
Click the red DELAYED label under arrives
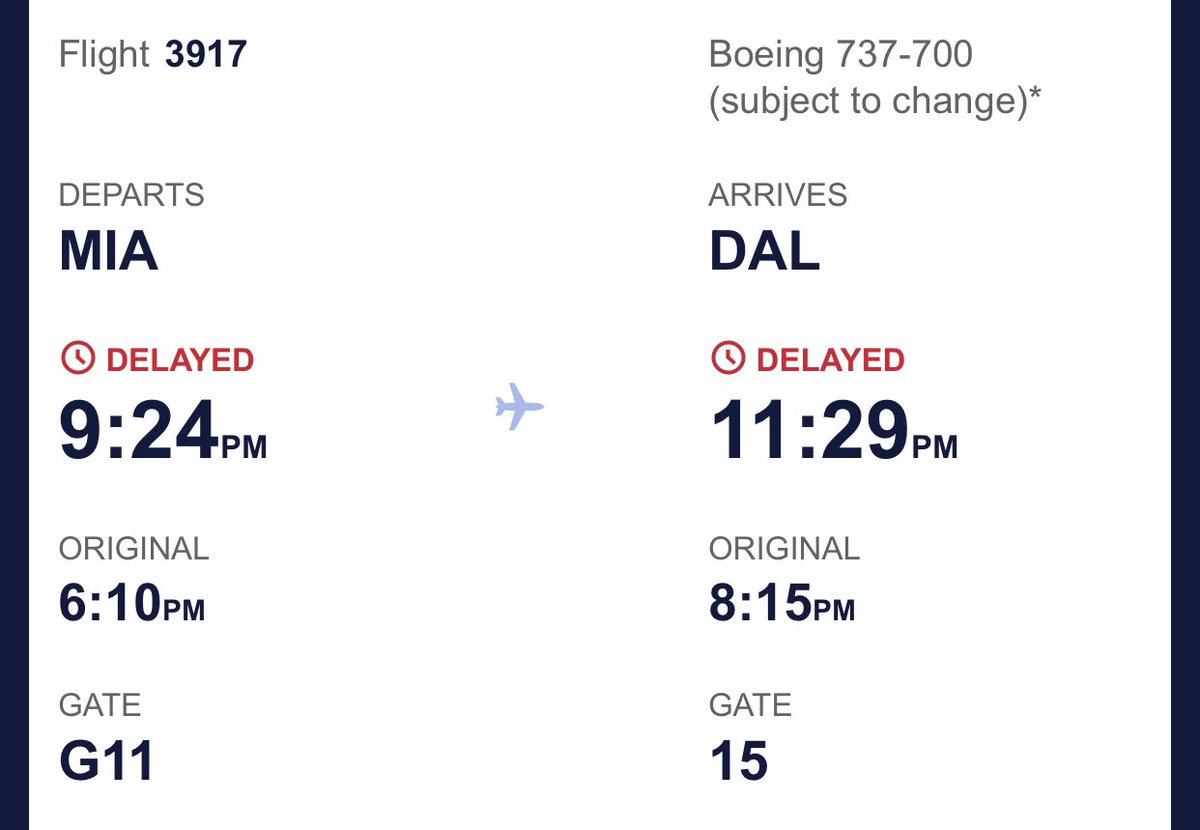click(x=830, y=359)
